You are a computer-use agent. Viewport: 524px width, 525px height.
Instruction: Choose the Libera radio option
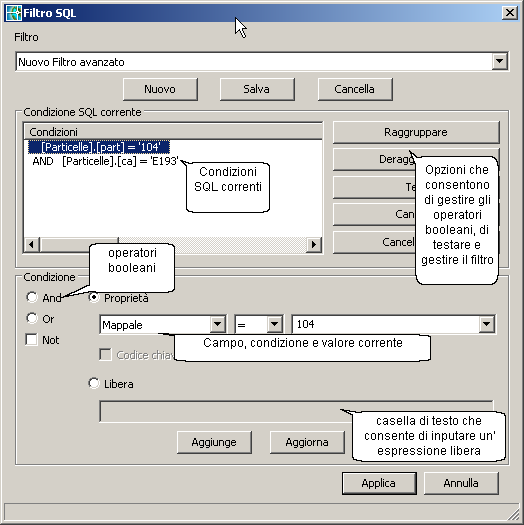94,383
